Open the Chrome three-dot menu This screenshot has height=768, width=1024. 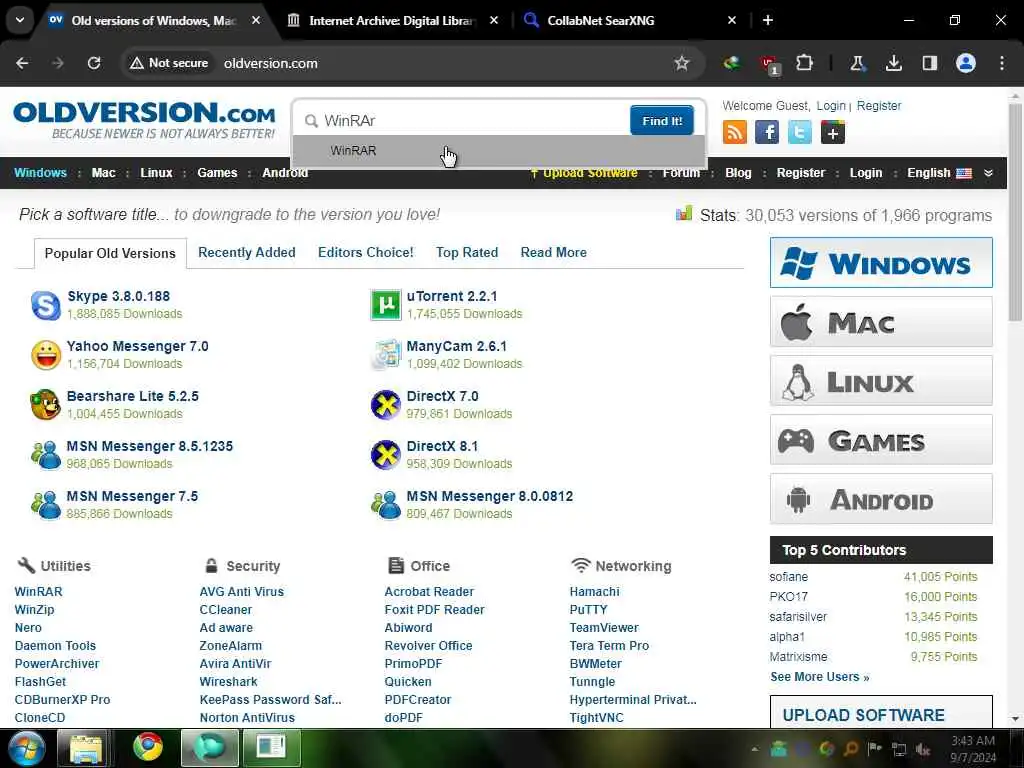[x=1002, y=63]
